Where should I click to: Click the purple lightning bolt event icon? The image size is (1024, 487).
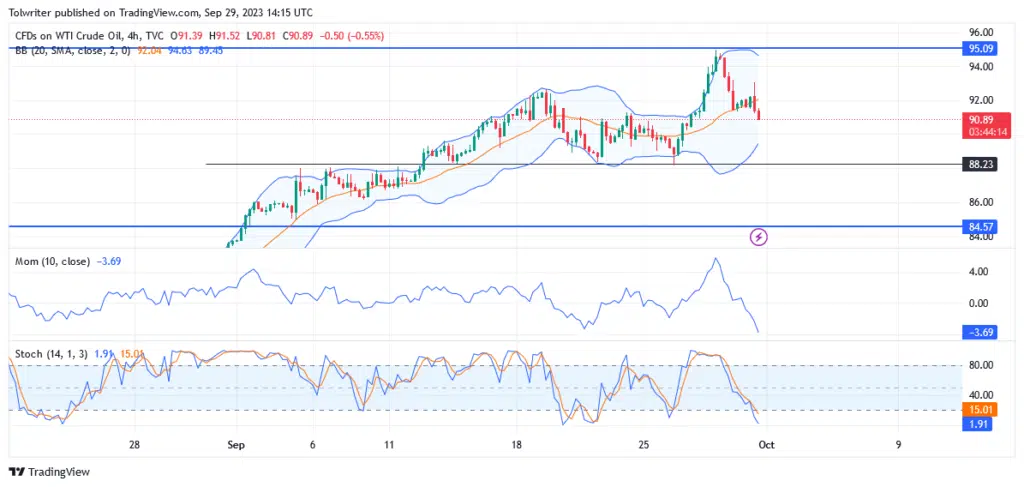pos(758,237)
